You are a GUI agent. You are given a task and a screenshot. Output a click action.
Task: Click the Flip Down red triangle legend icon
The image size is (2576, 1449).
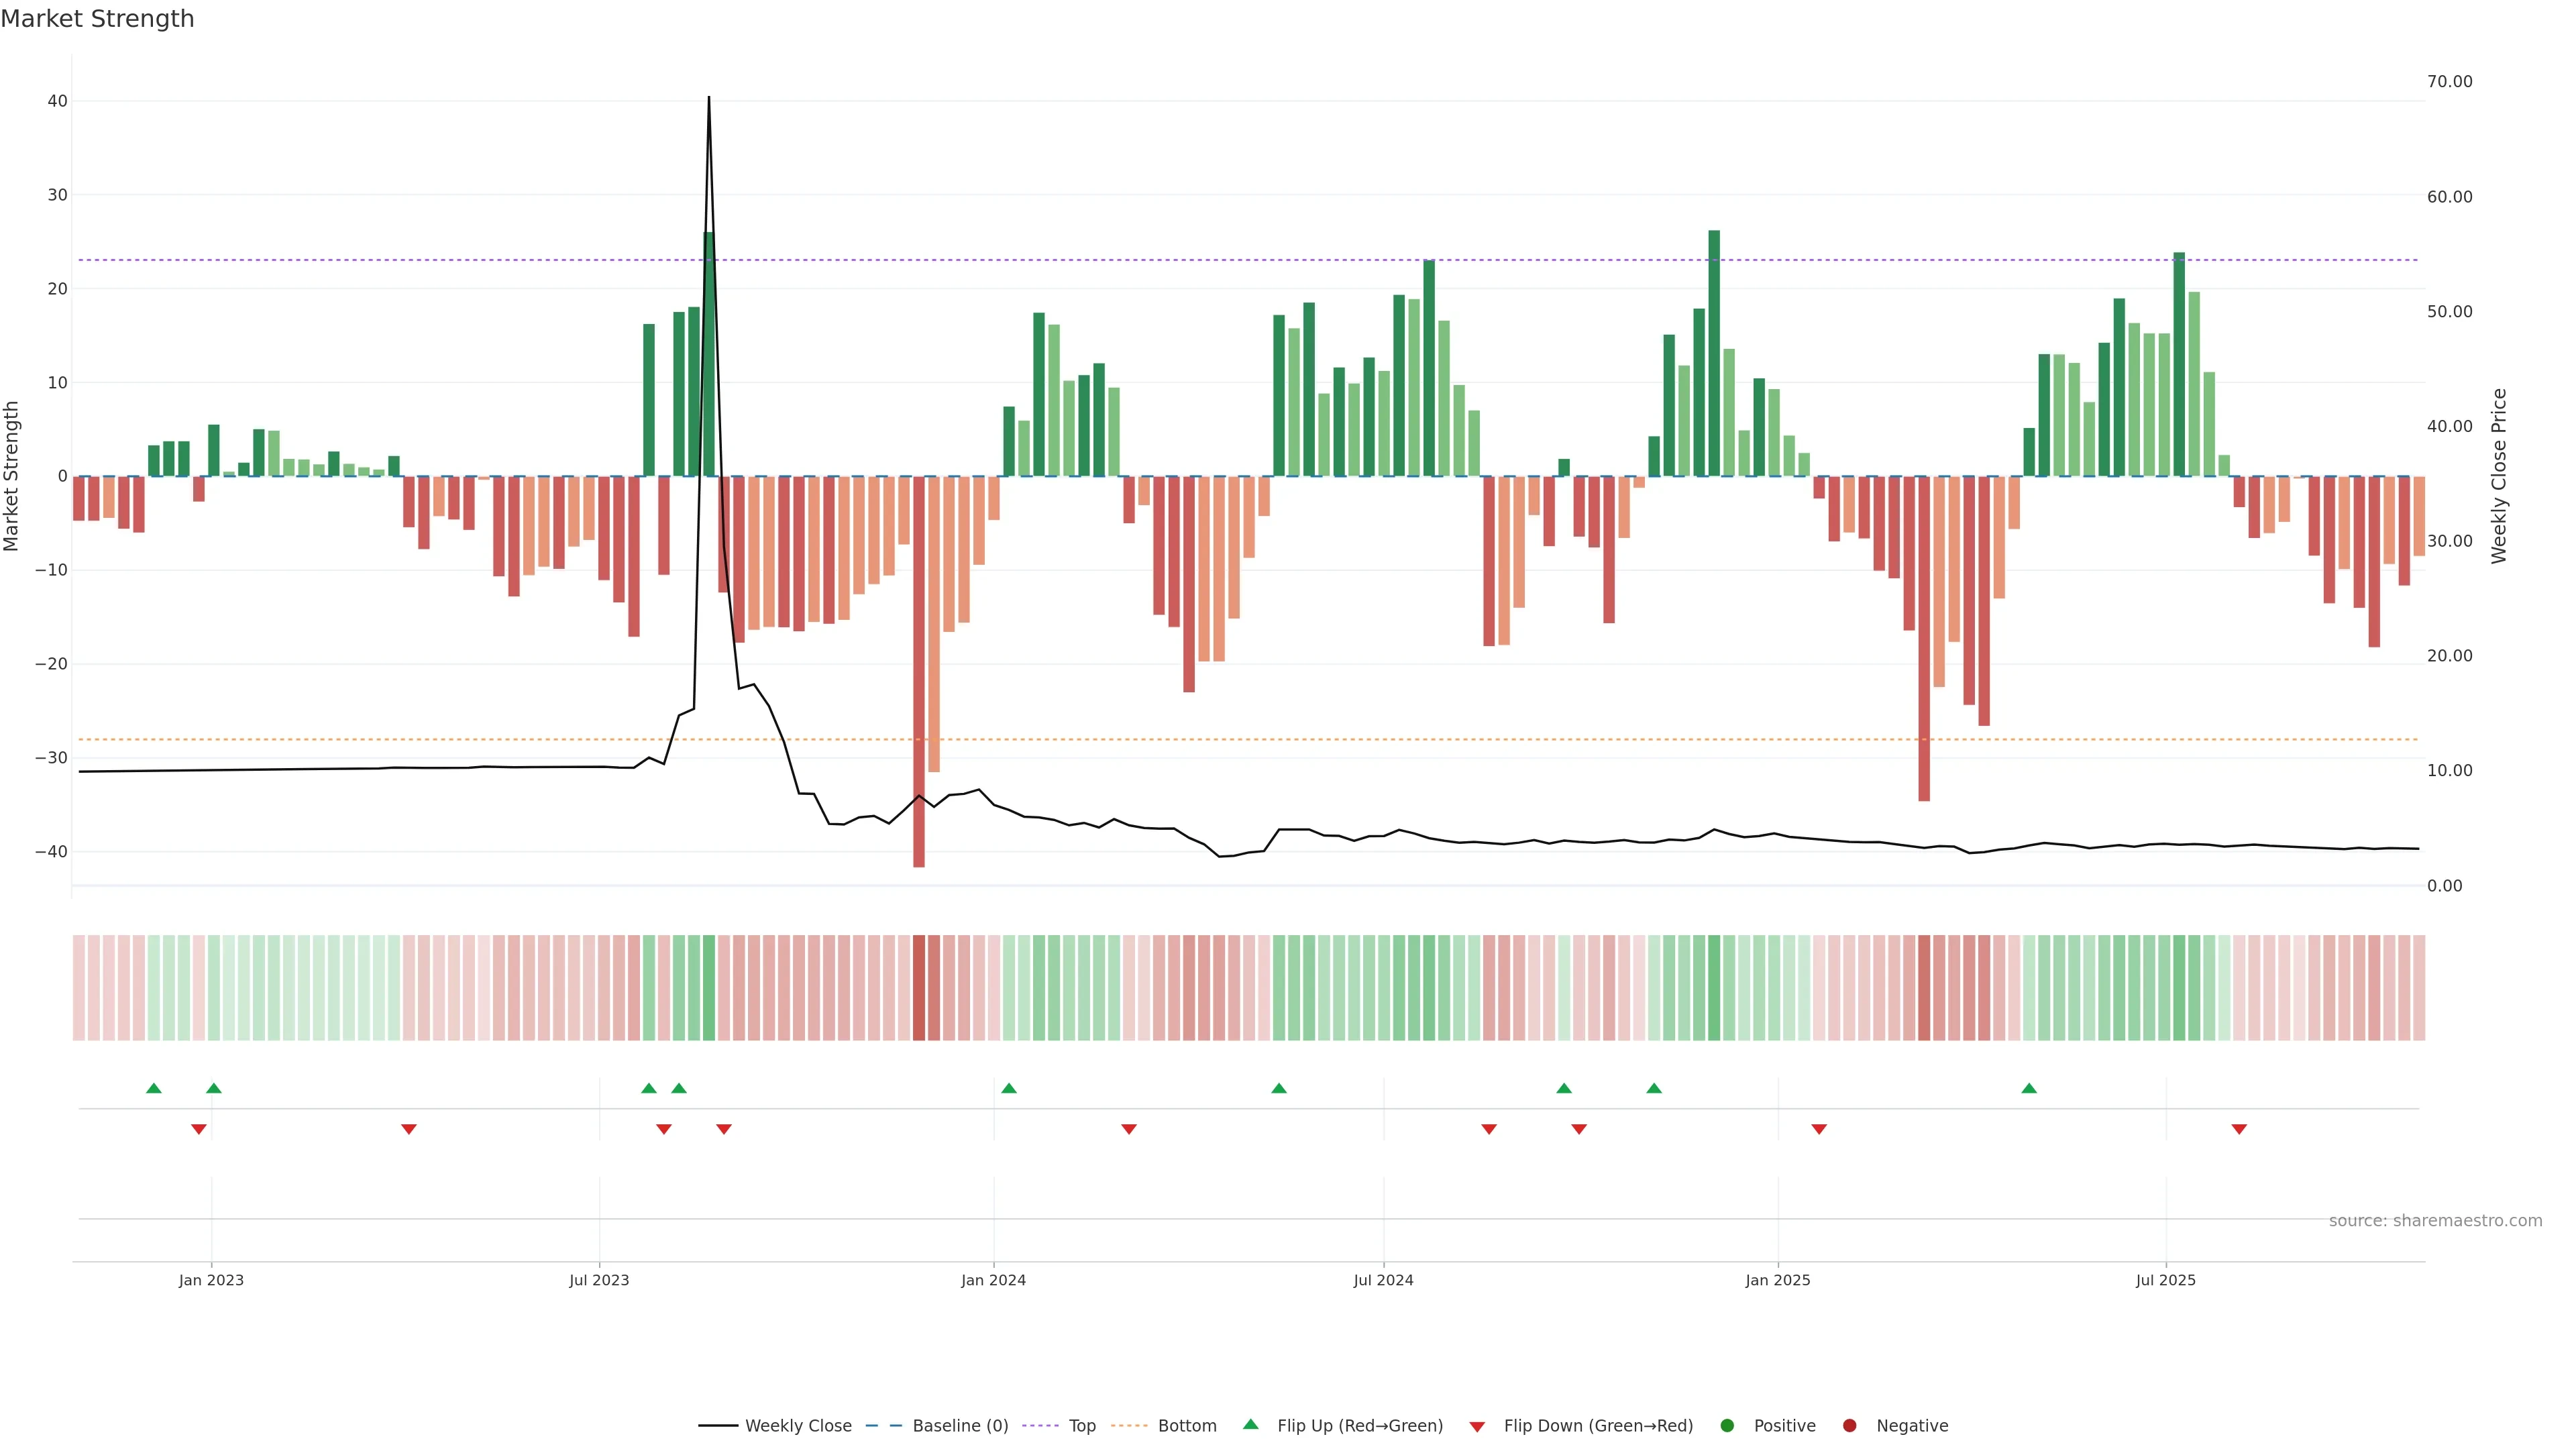[1477, 1427]
